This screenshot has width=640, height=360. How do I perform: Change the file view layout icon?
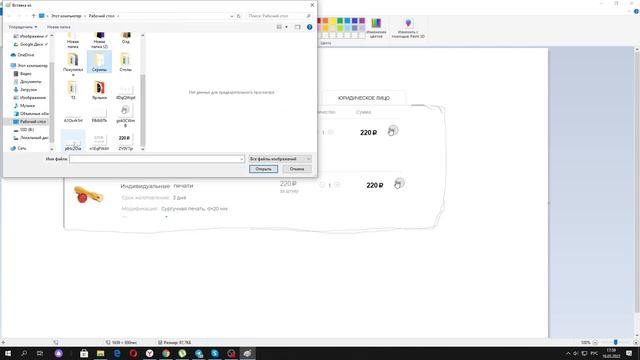[279, 27]
